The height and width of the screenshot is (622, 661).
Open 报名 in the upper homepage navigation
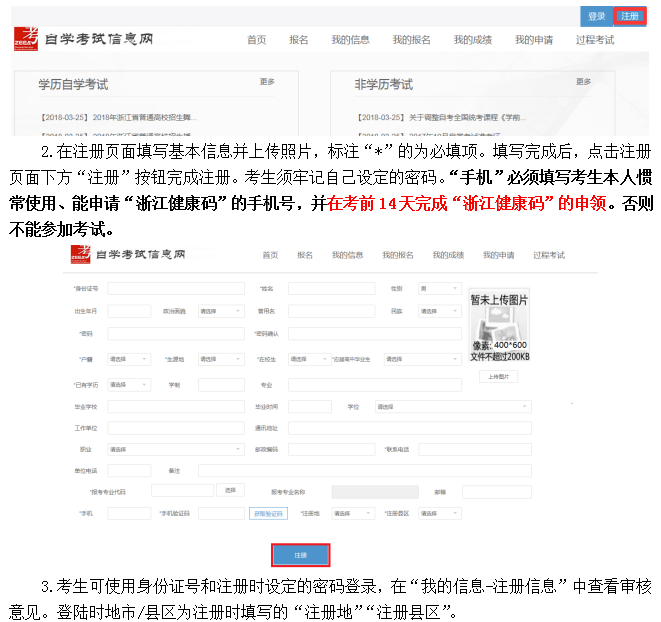click(x=298, y=40)
